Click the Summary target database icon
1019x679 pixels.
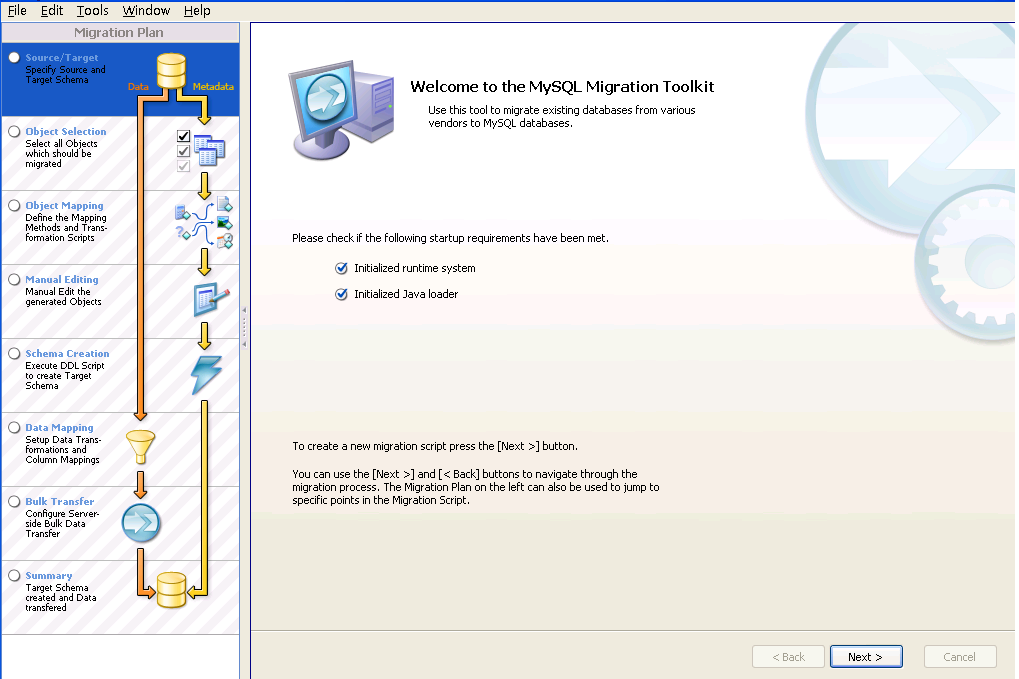tap(172, 590)
